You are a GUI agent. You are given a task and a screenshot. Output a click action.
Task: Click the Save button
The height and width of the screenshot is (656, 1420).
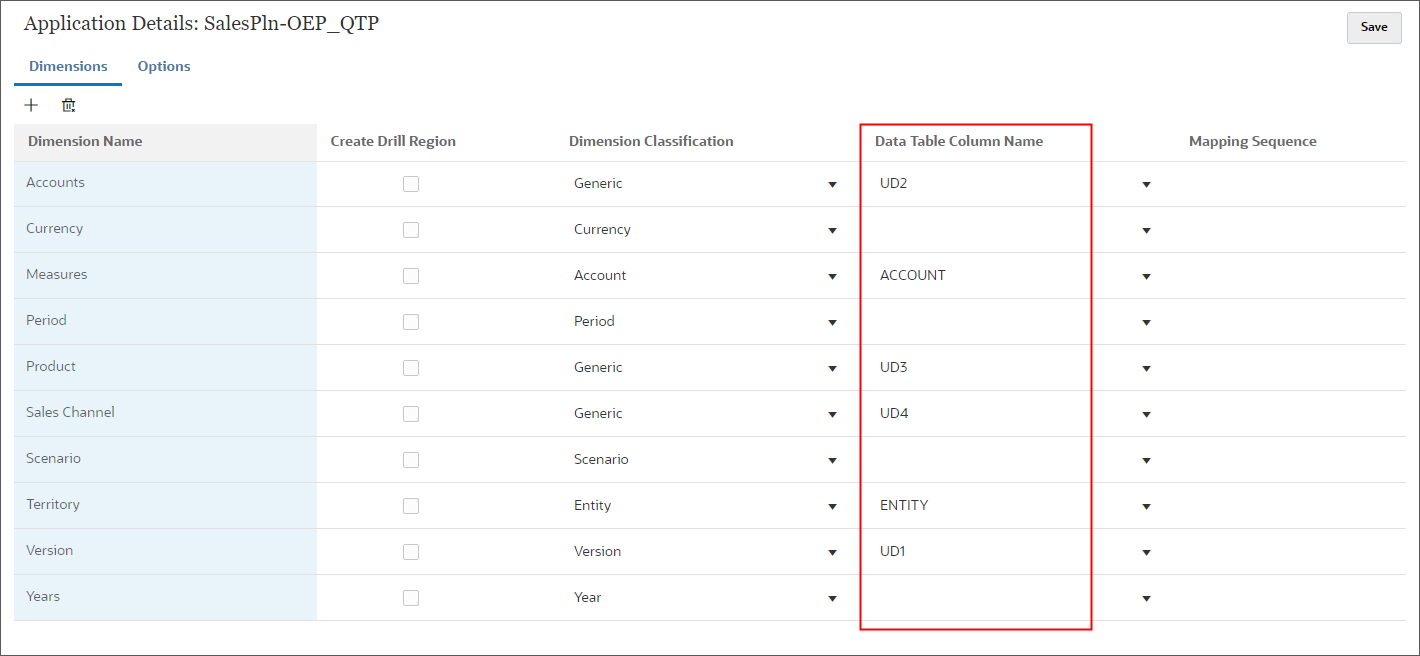[x=1373, y=27]
